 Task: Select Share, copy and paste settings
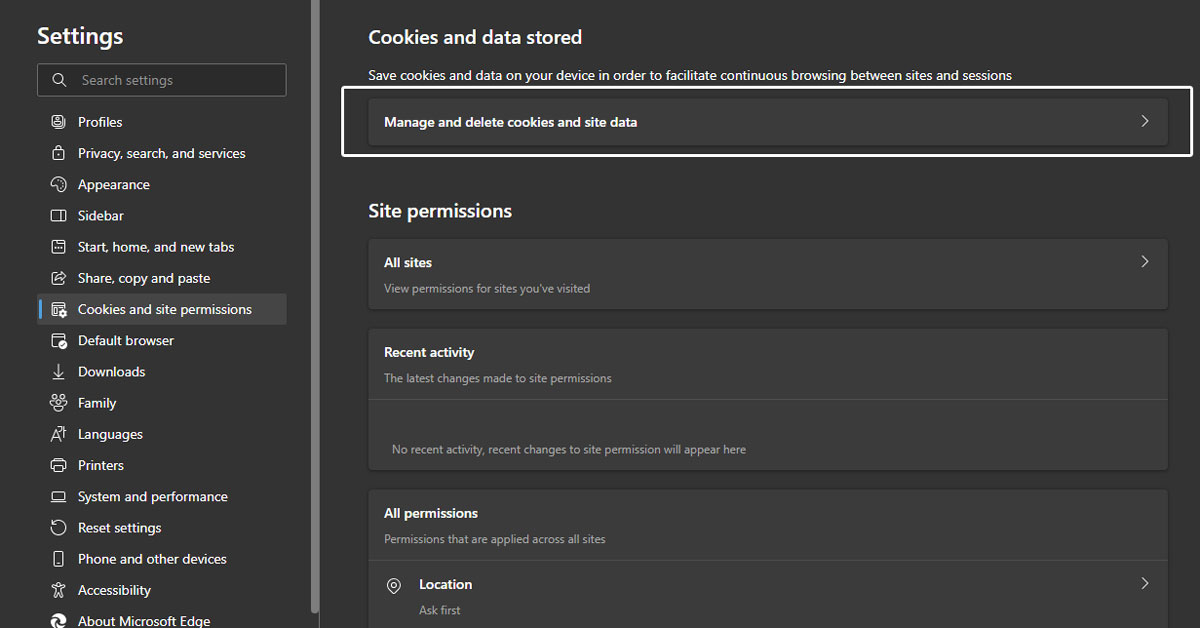[162, 278]
